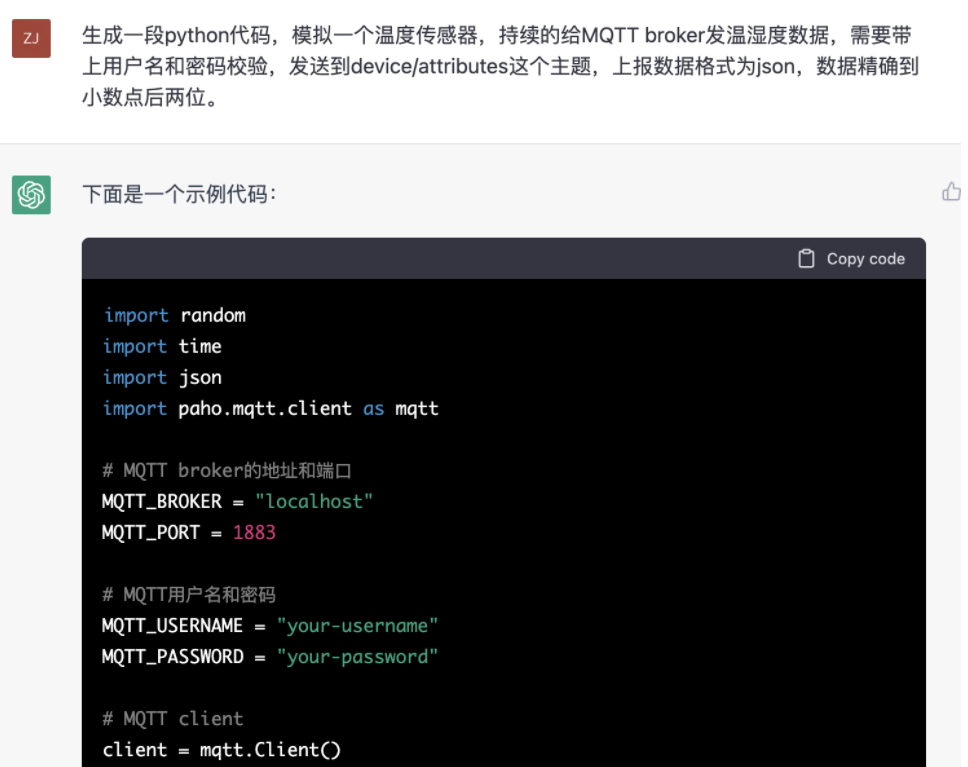
Task: Click the broker address comment line
Action: tap(226, 470)
